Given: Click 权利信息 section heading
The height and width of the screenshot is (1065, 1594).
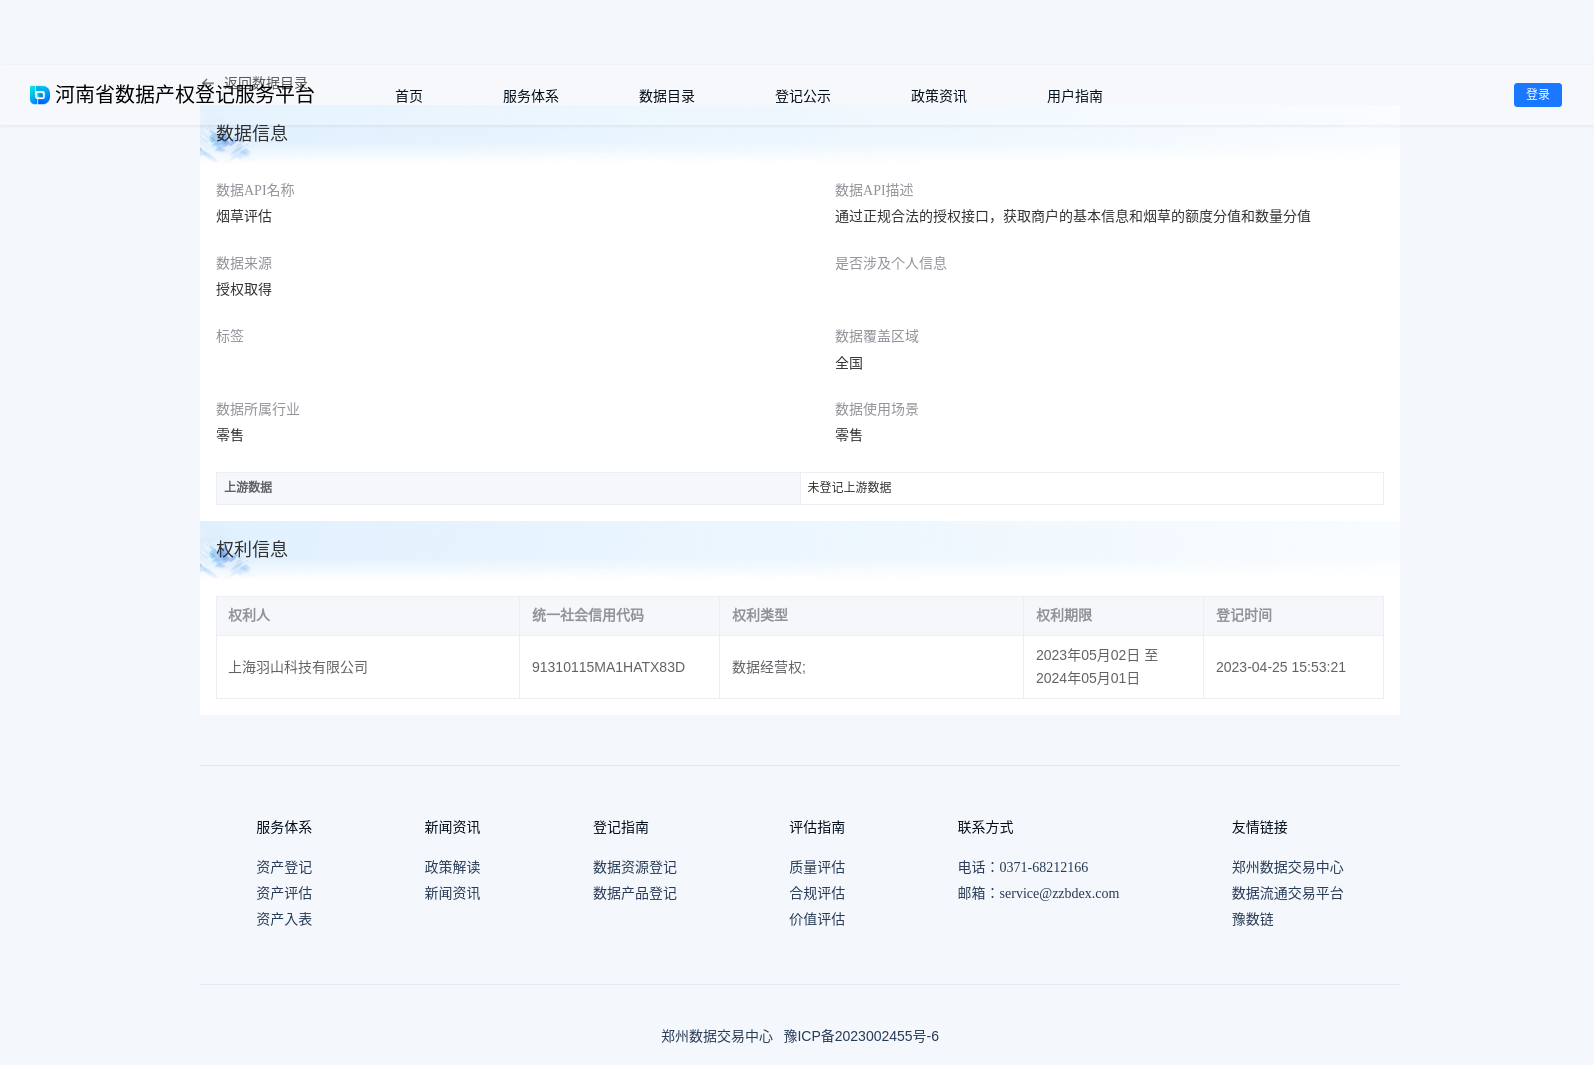Looking at the screenshot, I should pyautogui.click(x=252, y=549).
